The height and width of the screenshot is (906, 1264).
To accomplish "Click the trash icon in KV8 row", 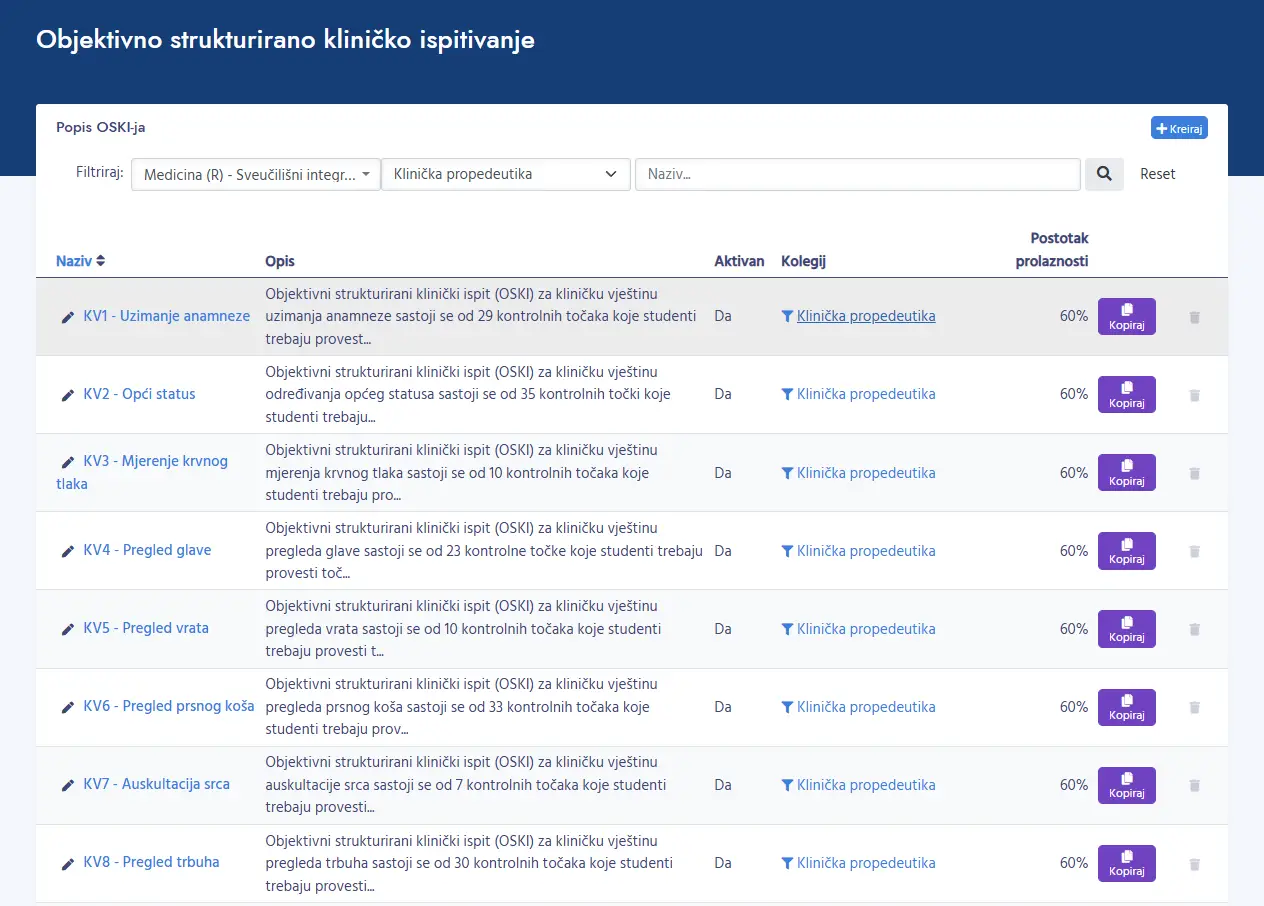I will coord(1194,864).
